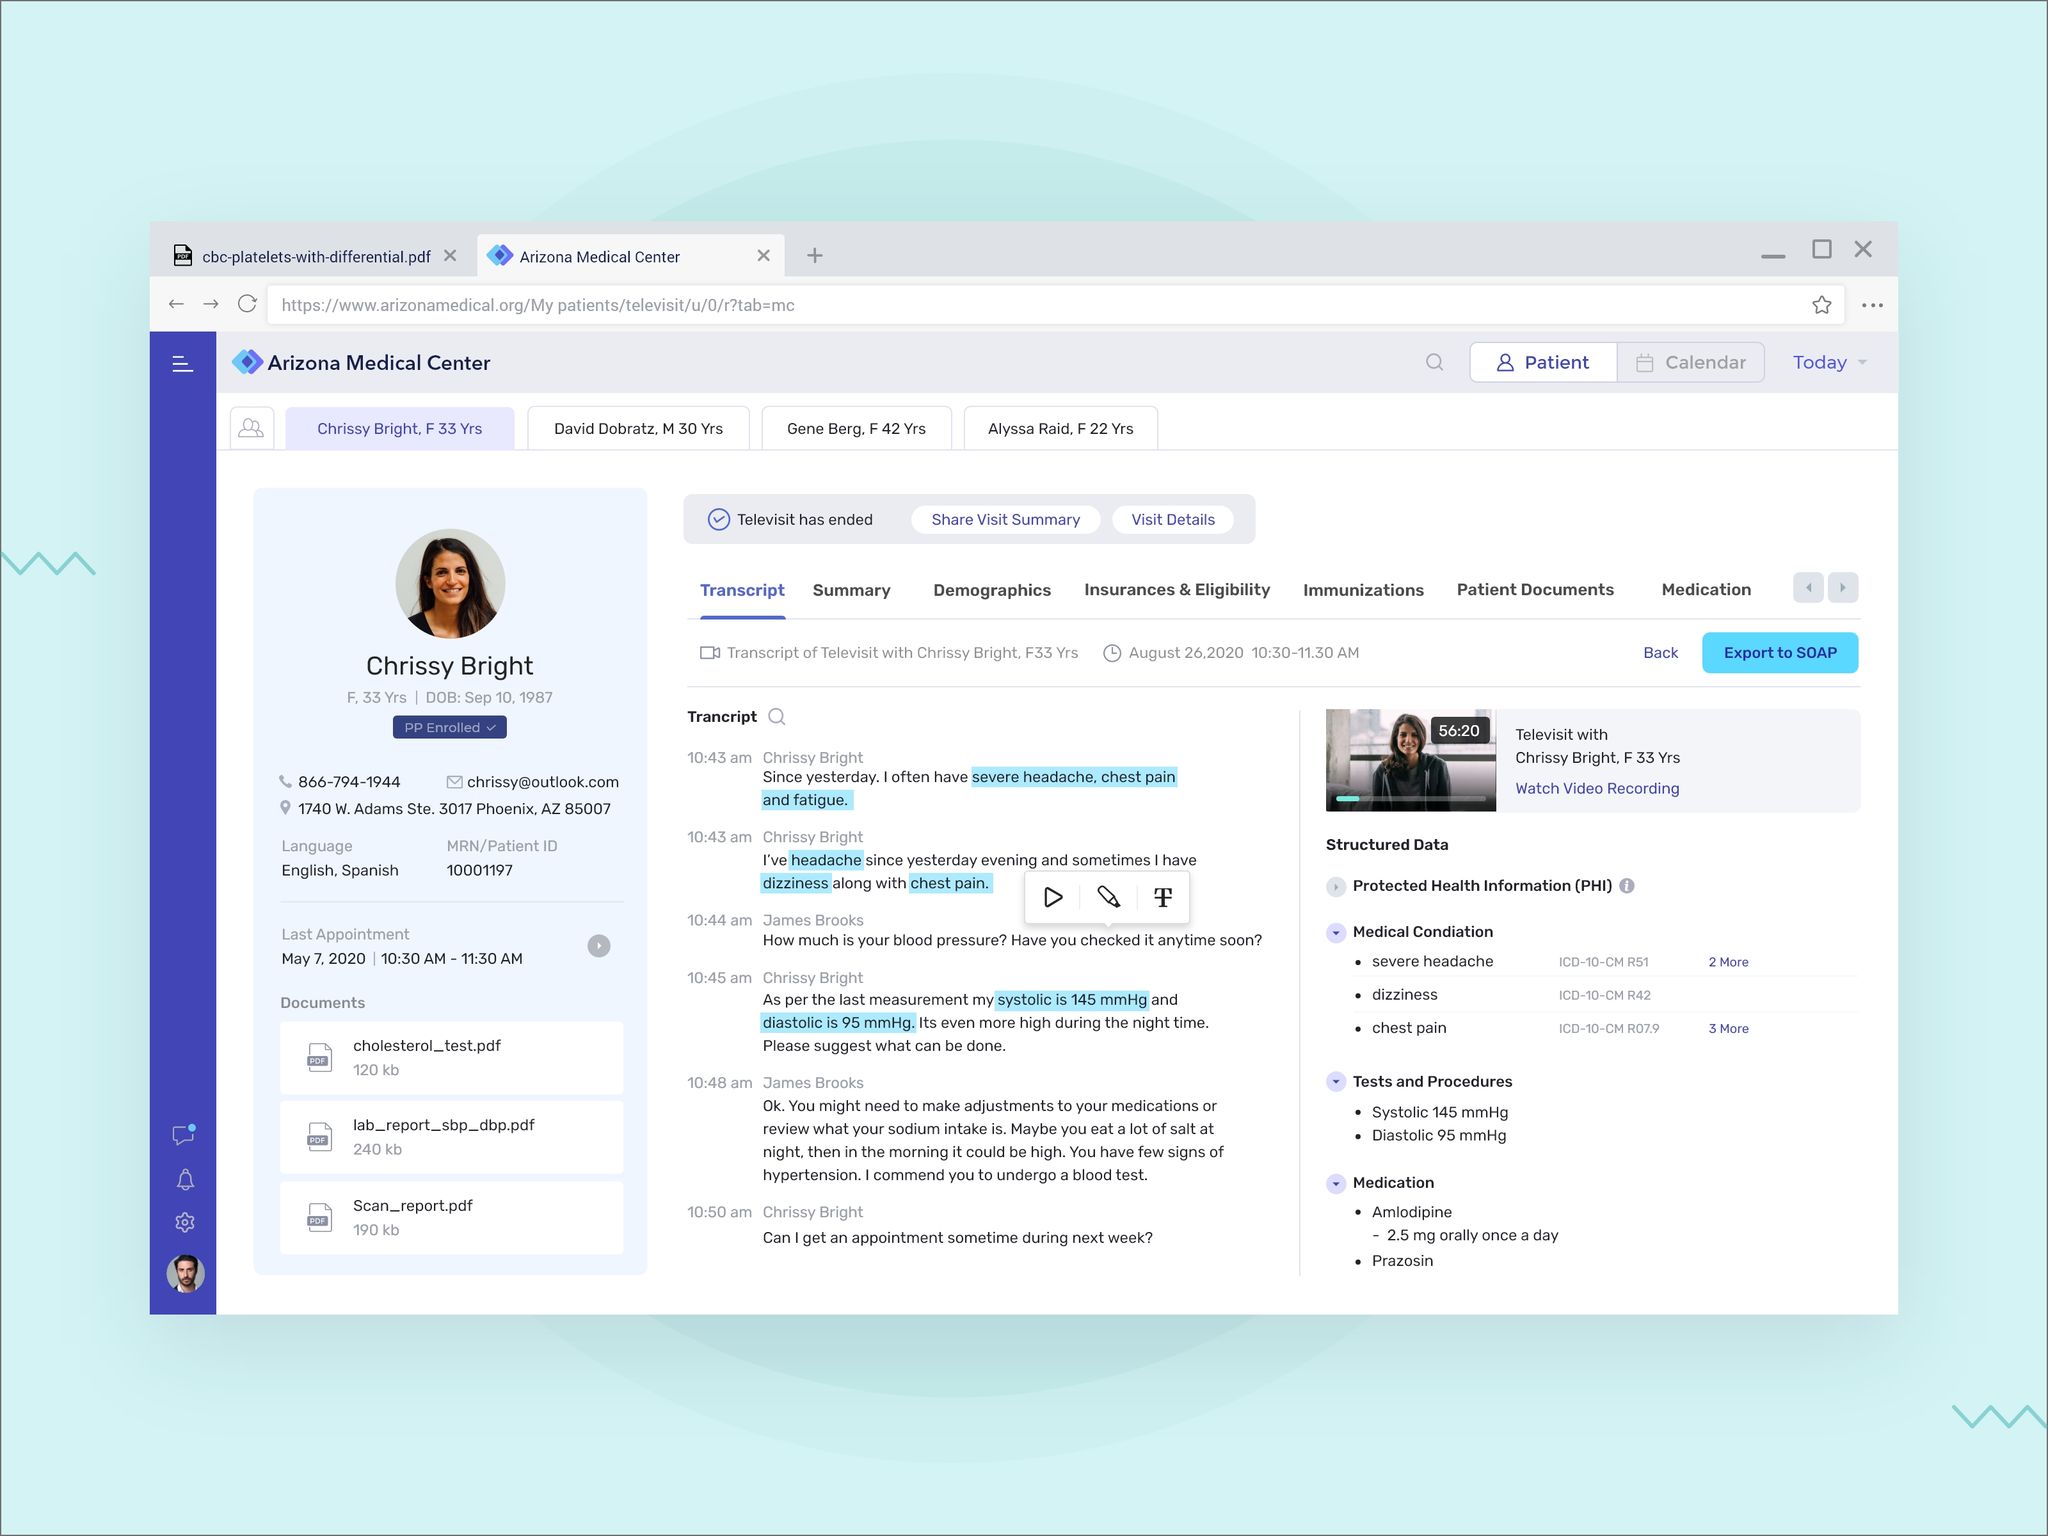The image size is (2048, 1536).
Task: Click the browser back arrow
Action: [176, 304]
